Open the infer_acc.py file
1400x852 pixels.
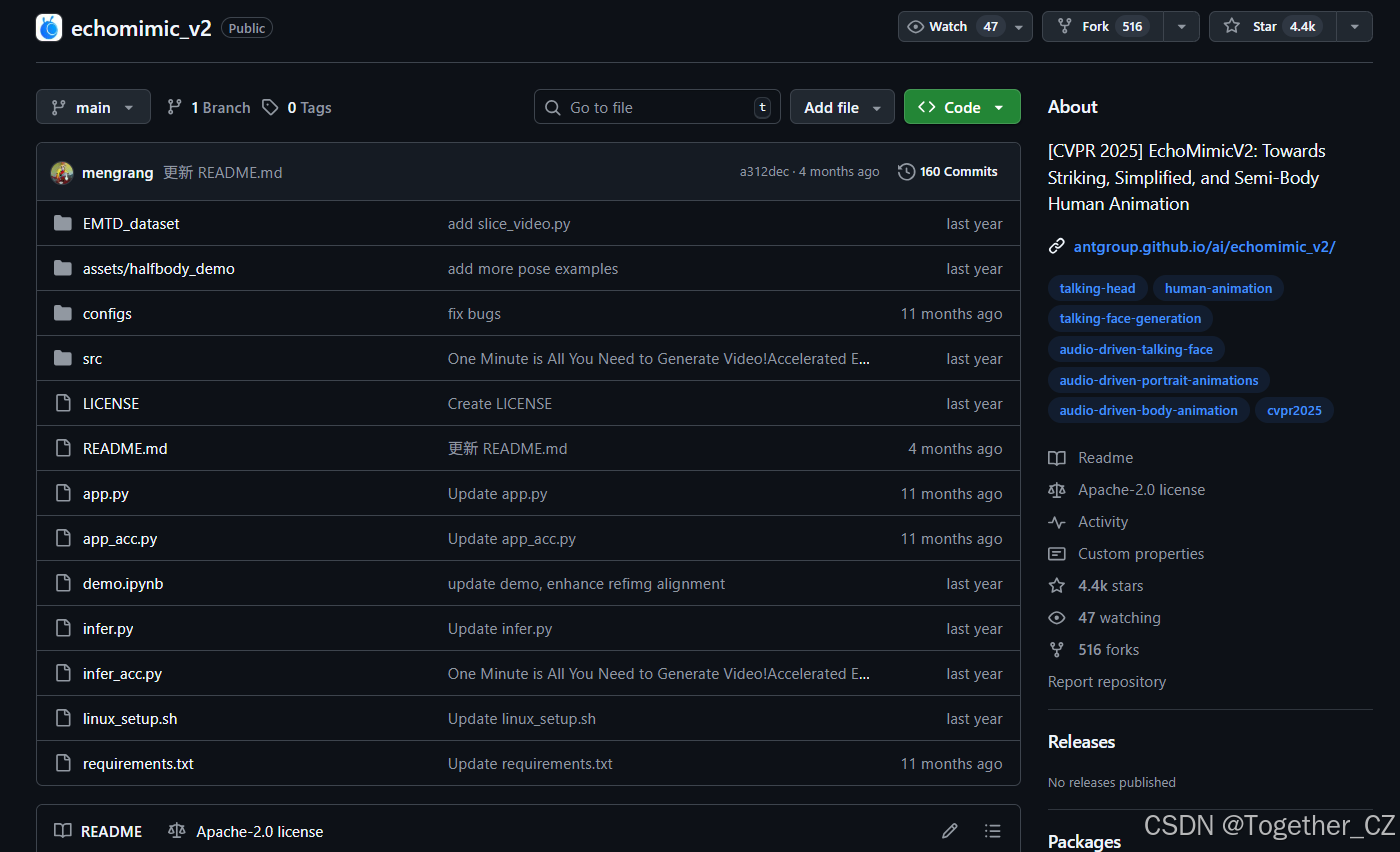pyautogui.click(x=122, y=674)
